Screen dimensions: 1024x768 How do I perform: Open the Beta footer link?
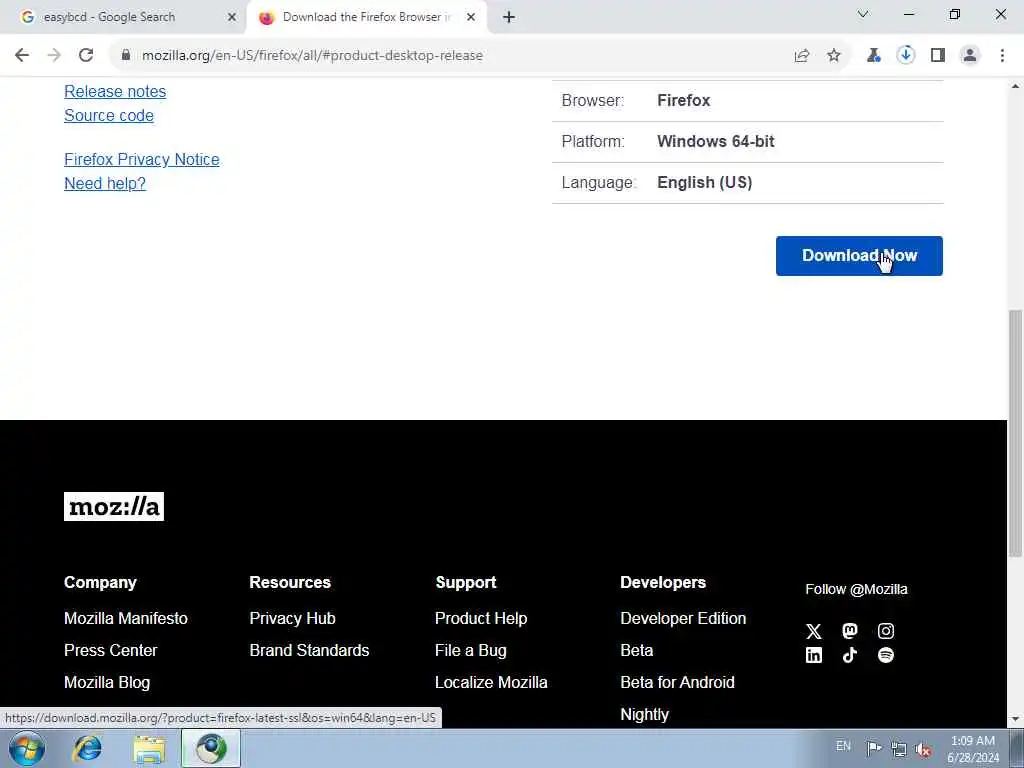637,650
